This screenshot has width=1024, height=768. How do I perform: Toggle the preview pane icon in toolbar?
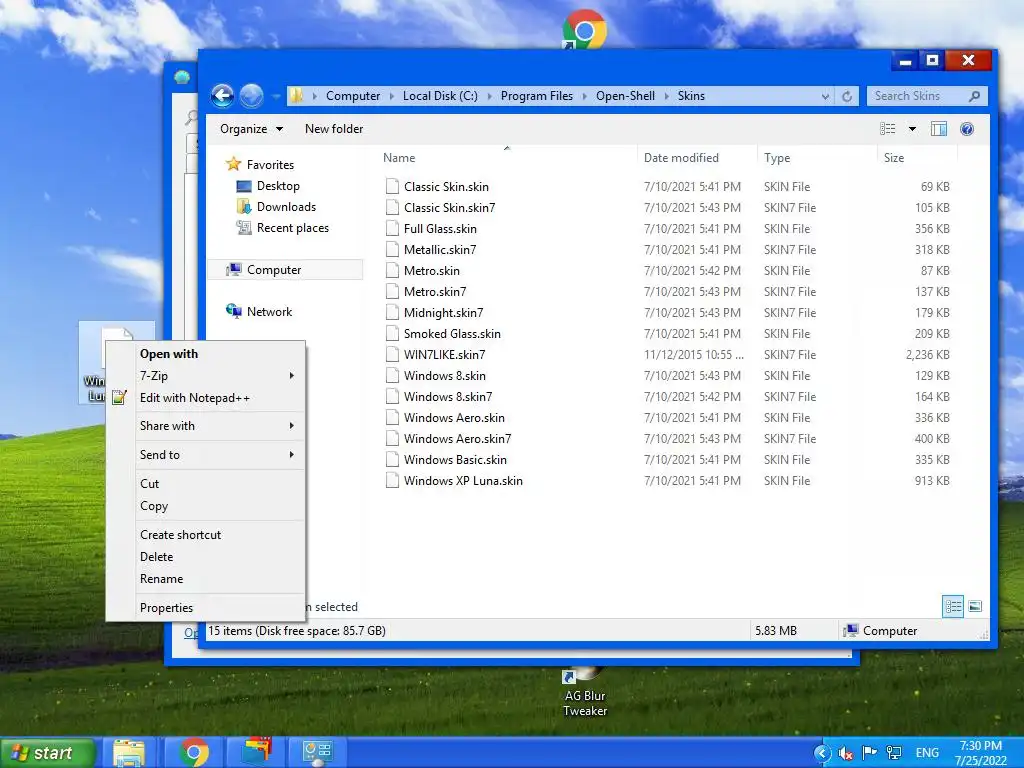coord(938,129)
